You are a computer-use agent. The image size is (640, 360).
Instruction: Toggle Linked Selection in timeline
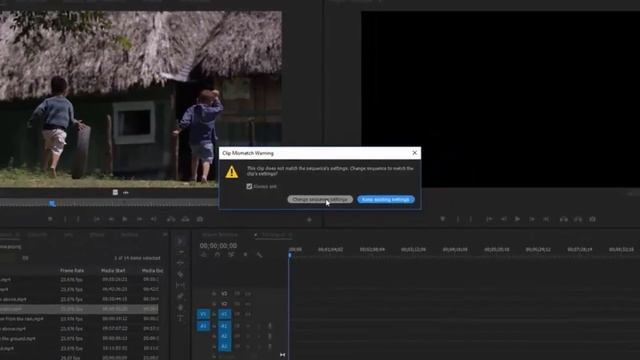[231, 255]
